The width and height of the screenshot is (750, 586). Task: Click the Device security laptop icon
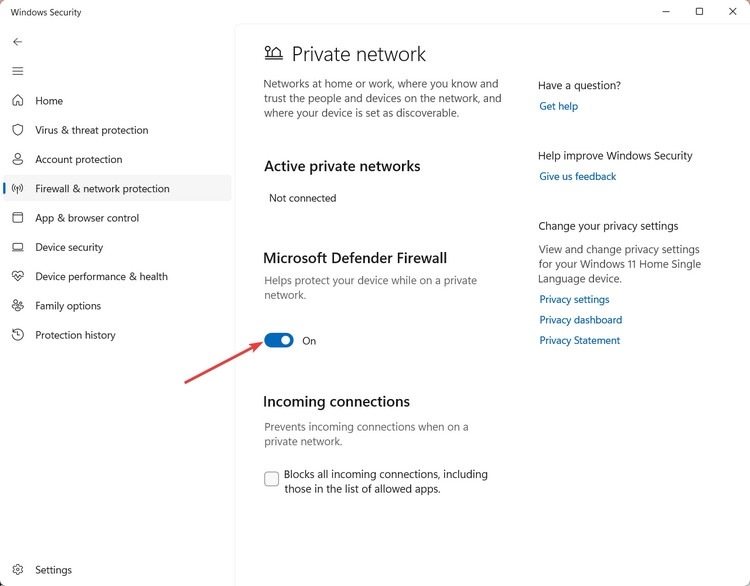click(x=18, y=247)
